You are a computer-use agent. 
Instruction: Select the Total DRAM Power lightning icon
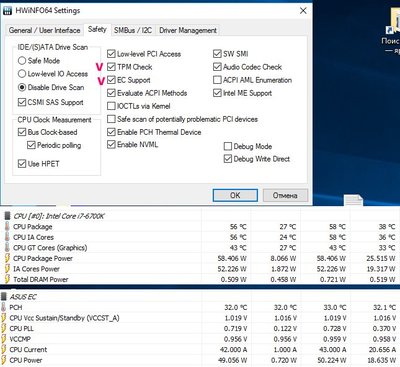[x=7, y=279]
